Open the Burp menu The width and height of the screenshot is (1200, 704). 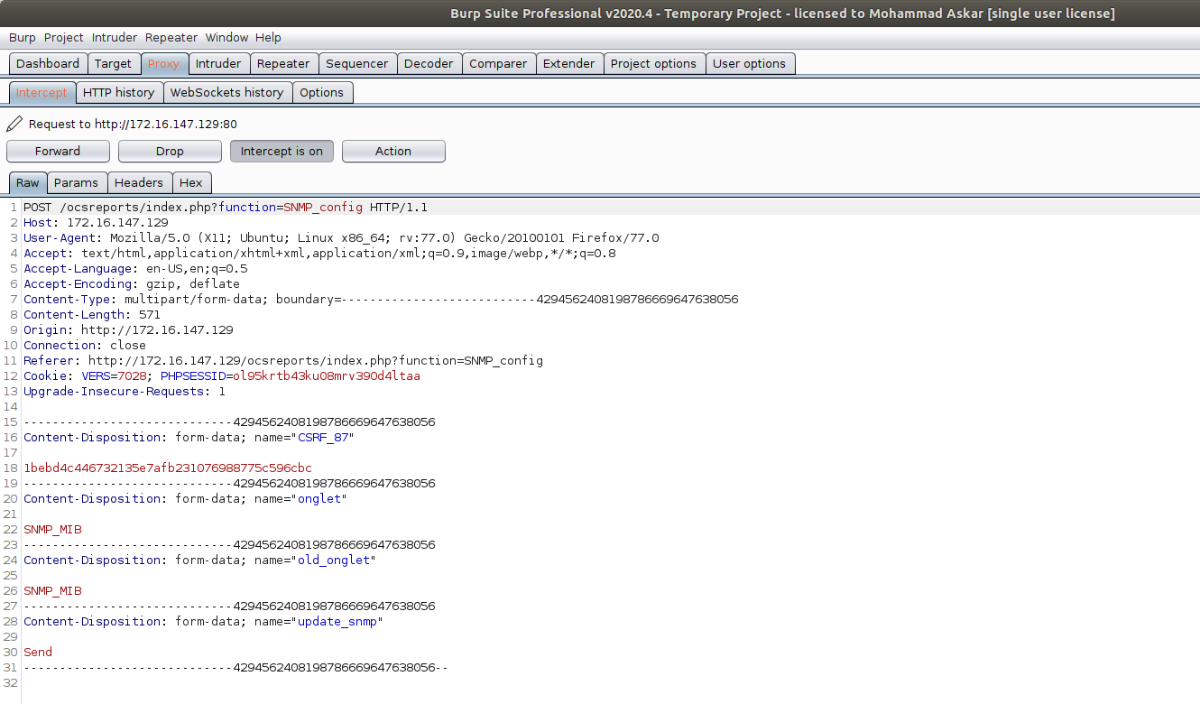coord(22,37)
